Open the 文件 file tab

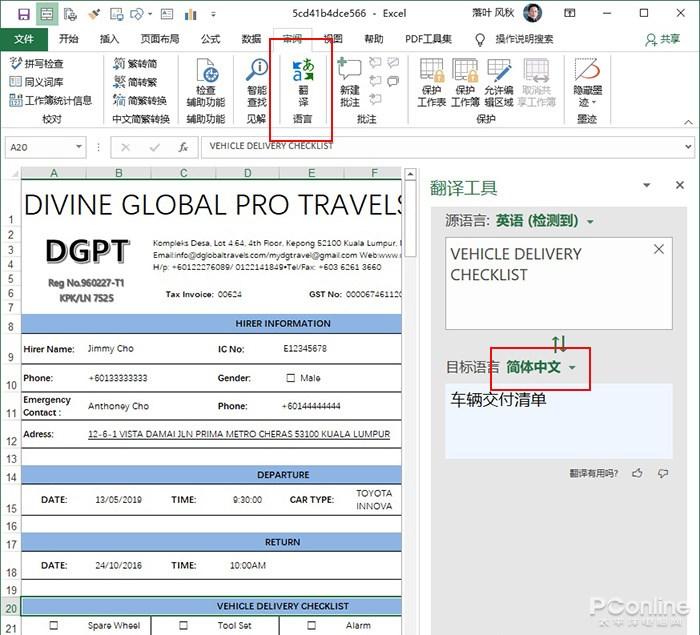pyautogui.click(x=24, y=39)
